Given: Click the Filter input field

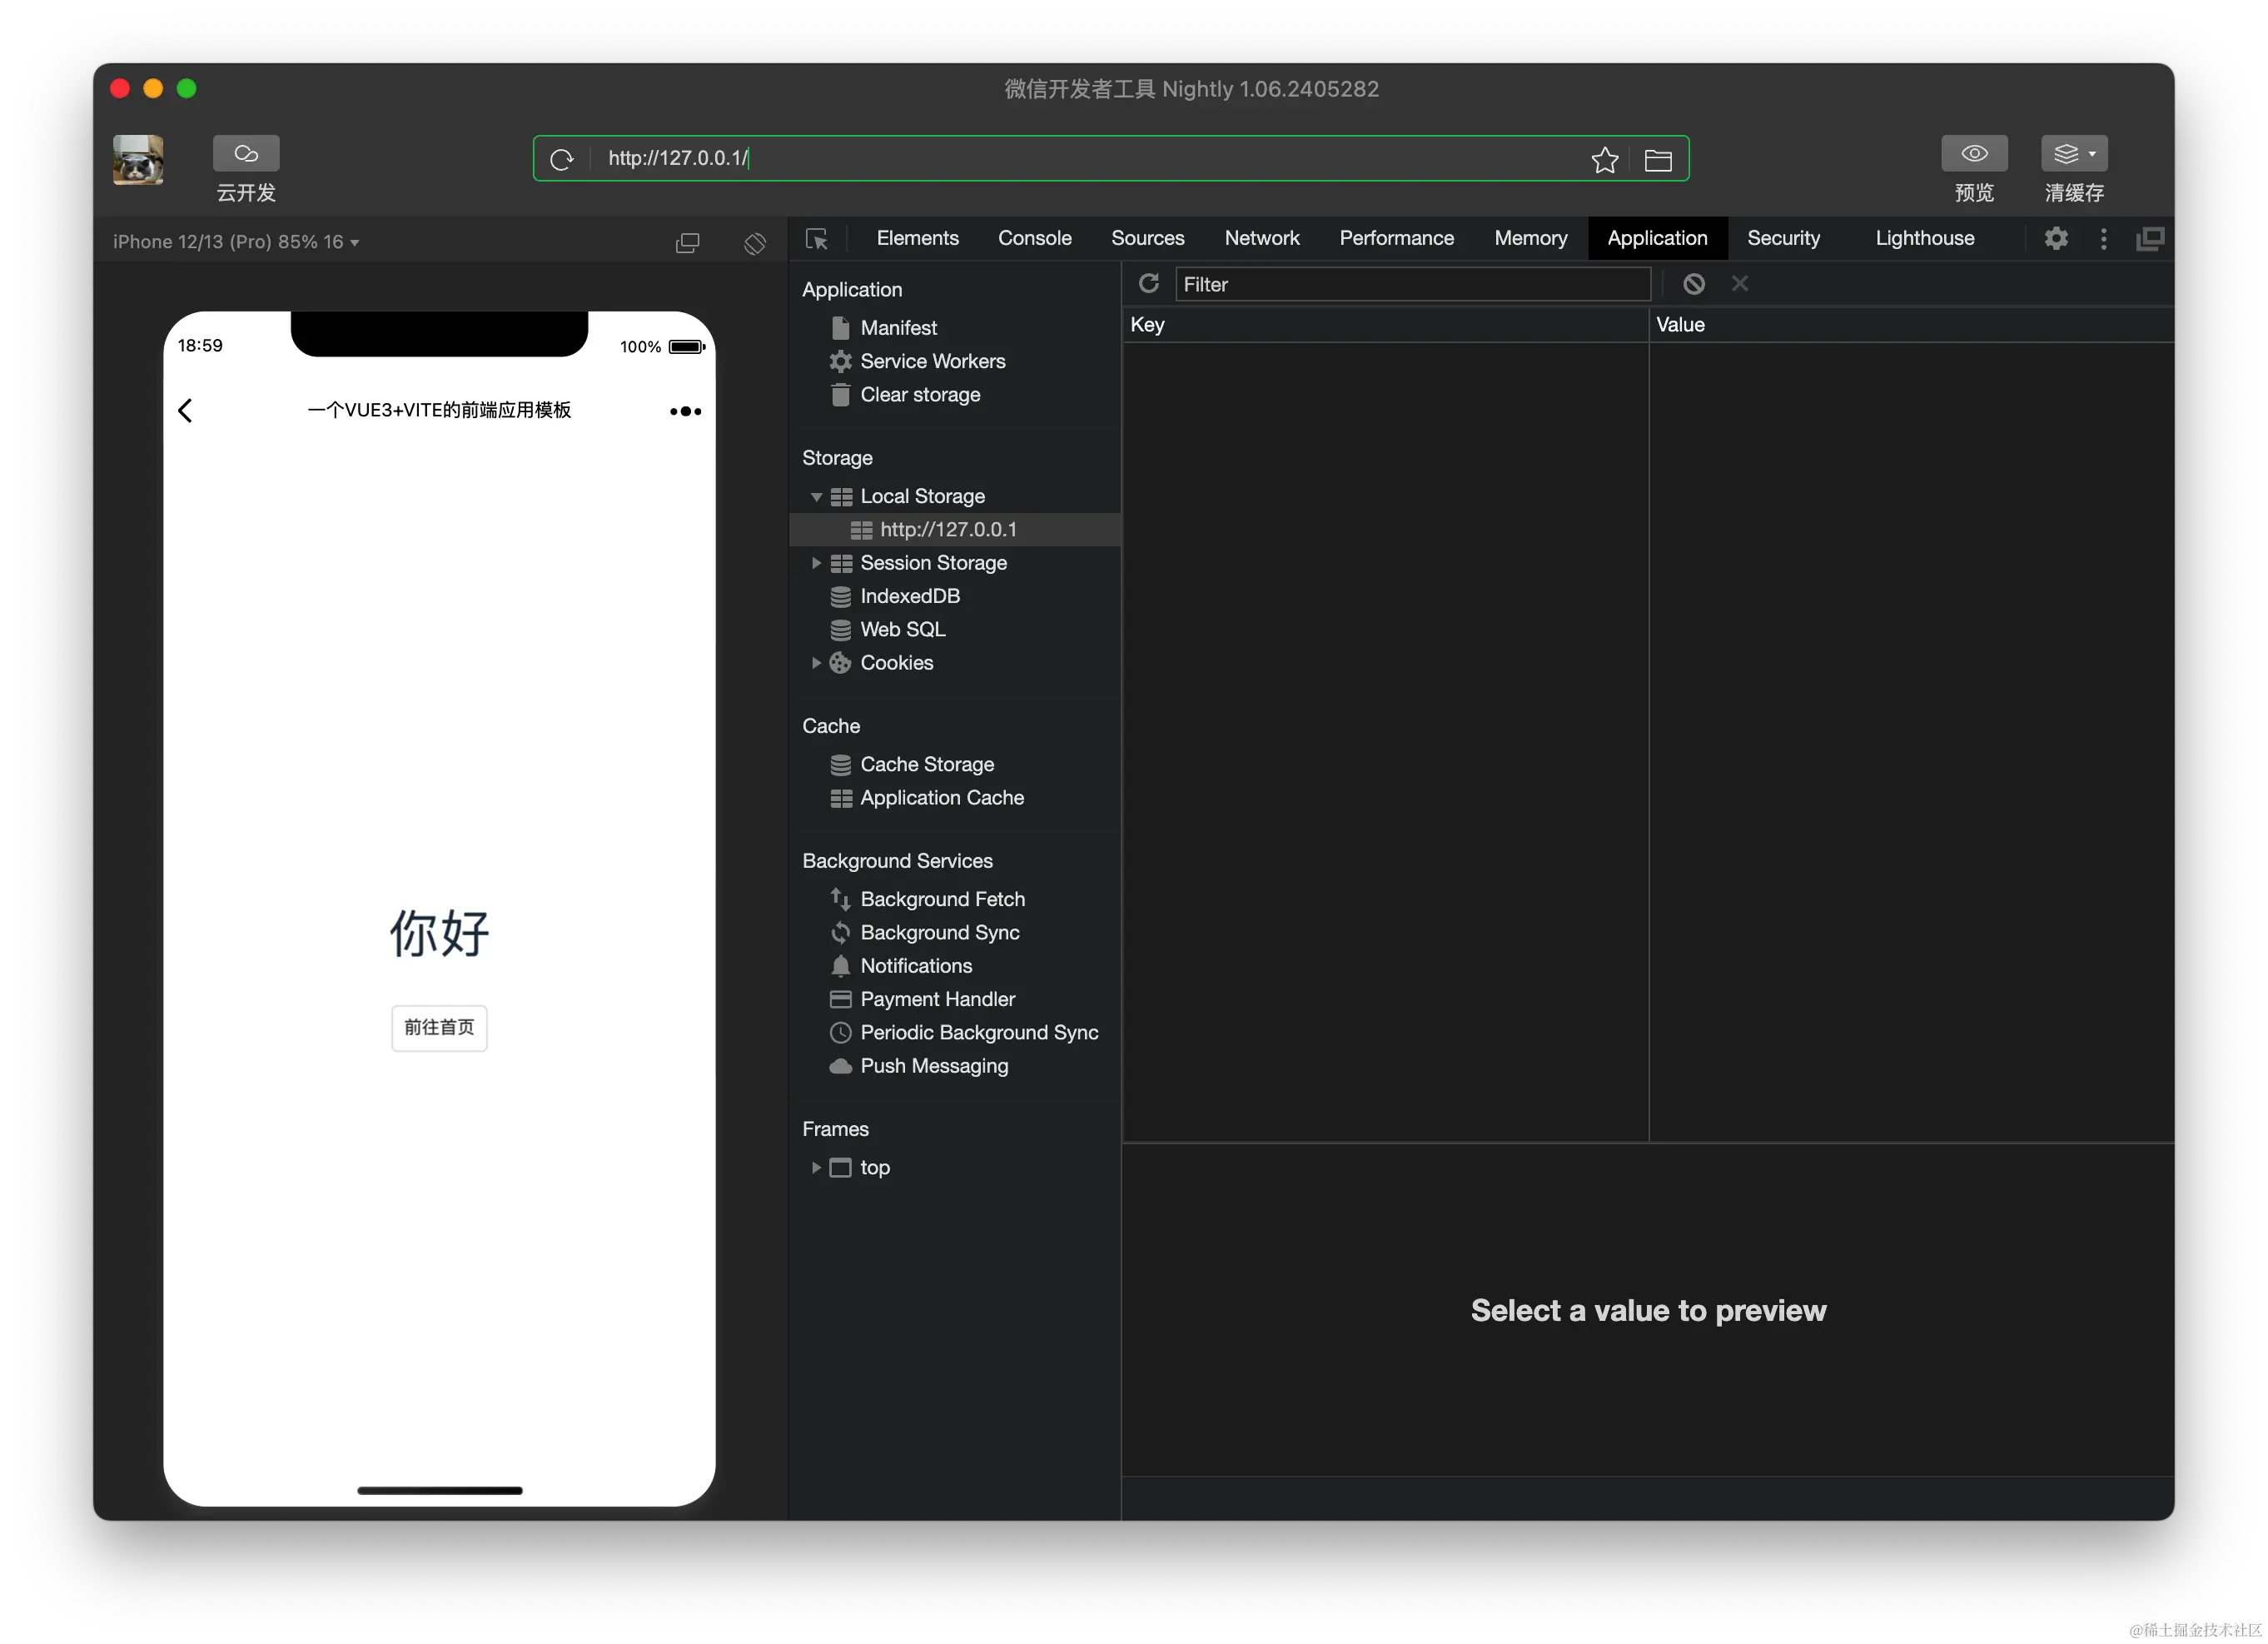Looking at the screenshot, I should [x=1411, y=284].
